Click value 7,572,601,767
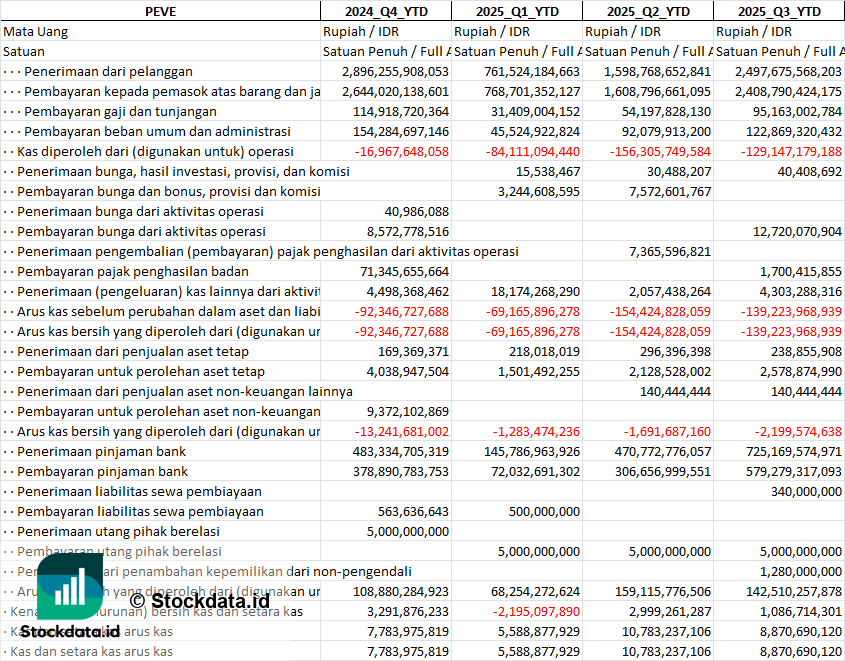Image resolution: width=845 pixels, height=661 pixels. 669,191
